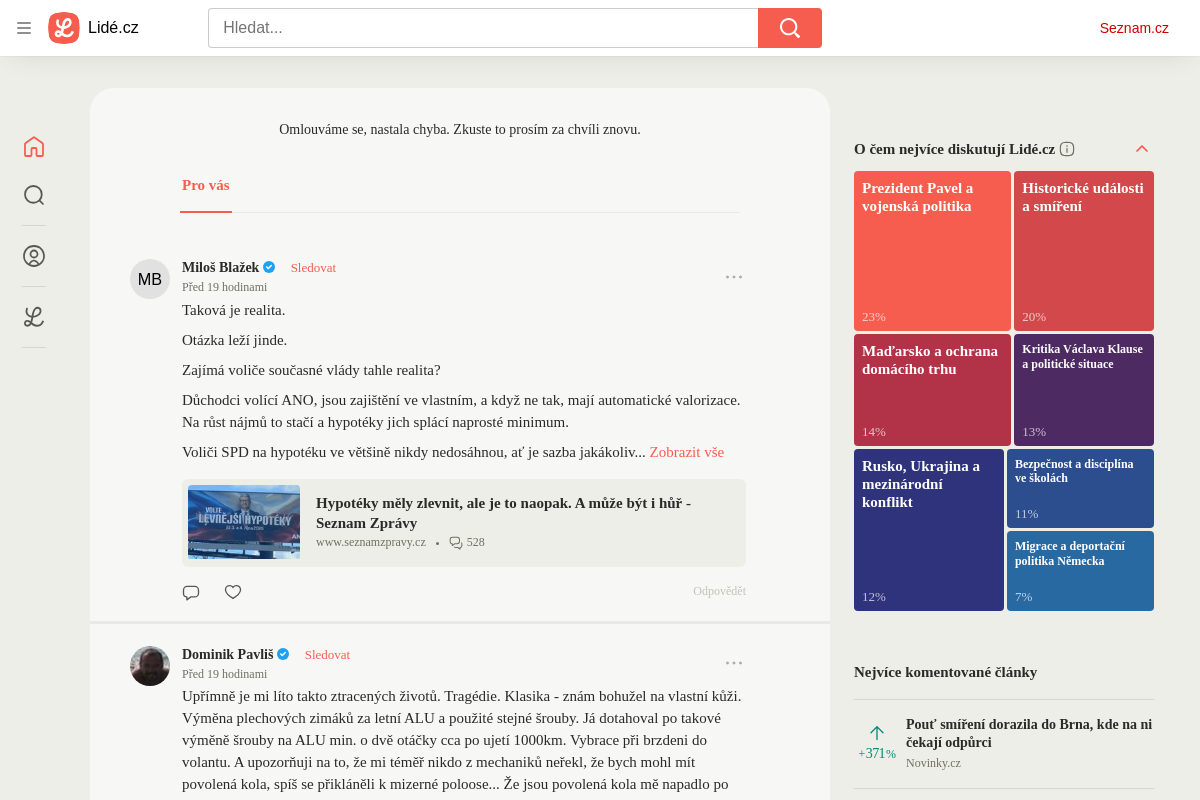Open the hypotéky article thumbnail
The width and height of the screenshot is (1200, 800).
point(244,522)
